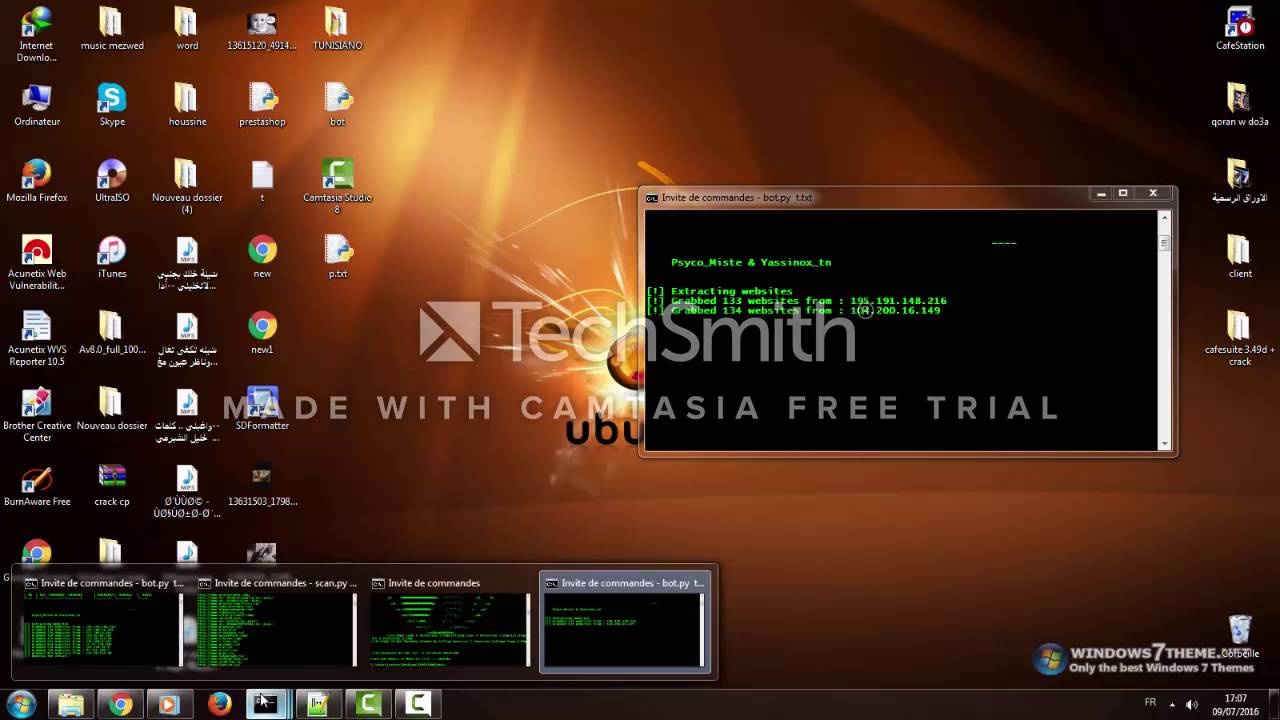This screenshot has height=720, width=1280.
Task: Open Internet Download Manager desktop icon
Action: (37, 34)
